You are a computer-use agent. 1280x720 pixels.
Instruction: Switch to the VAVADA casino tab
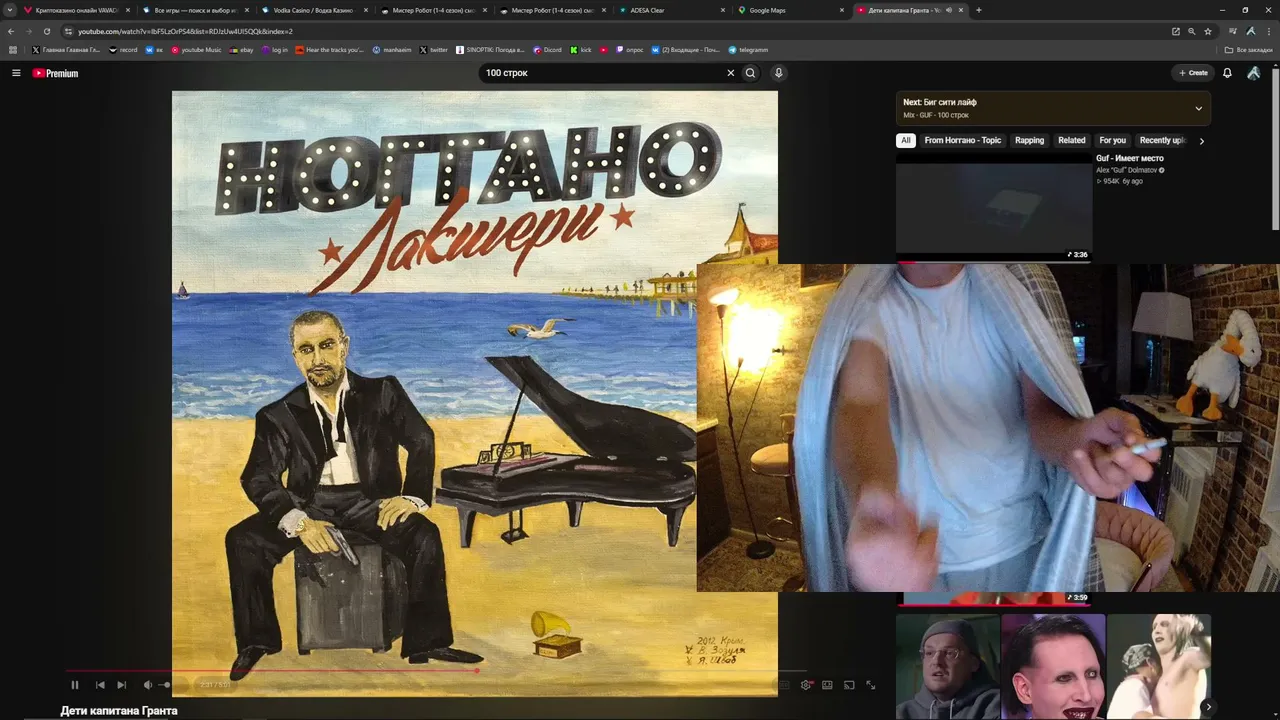(x=77, y=10)
